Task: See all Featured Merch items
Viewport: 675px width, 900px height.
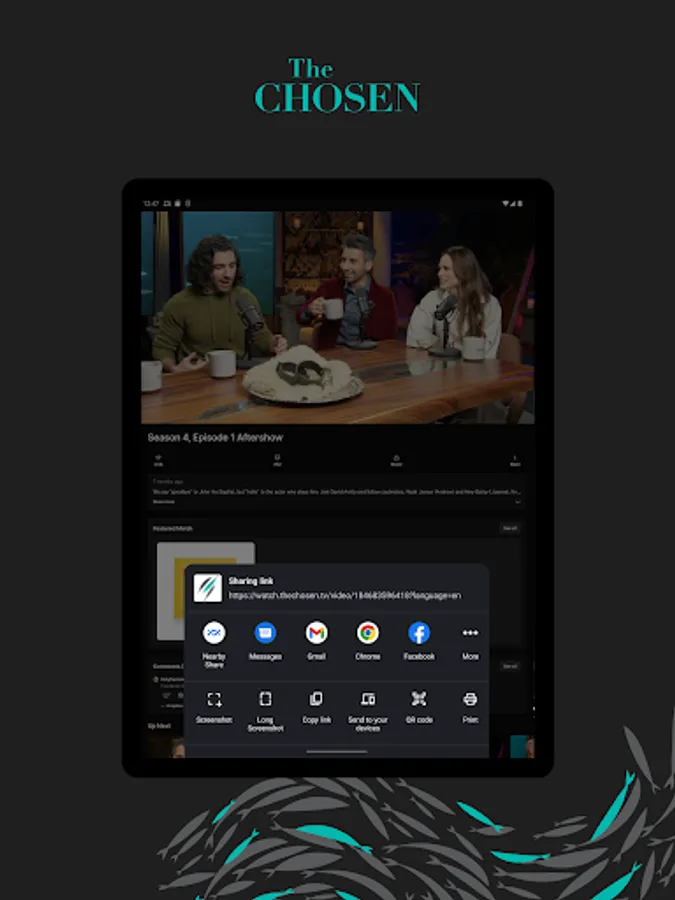Action: (510, 528)
